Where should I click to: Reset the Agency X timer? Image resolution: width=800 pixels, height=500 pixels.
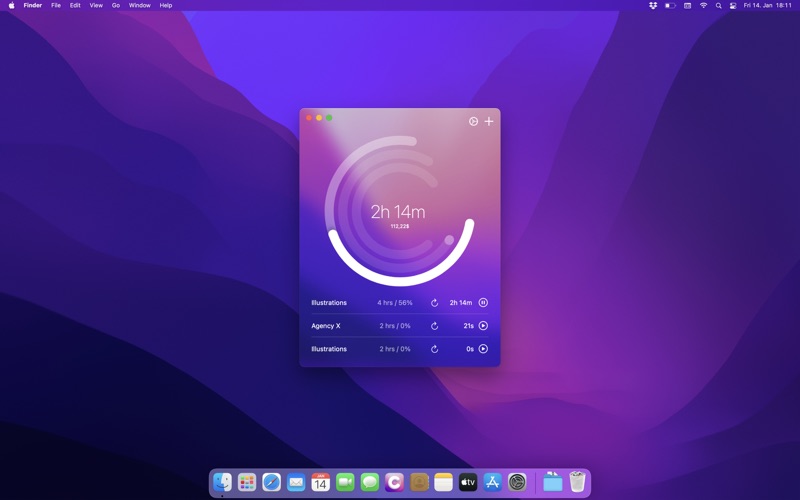pyautogui.click(x=435, y=326)
